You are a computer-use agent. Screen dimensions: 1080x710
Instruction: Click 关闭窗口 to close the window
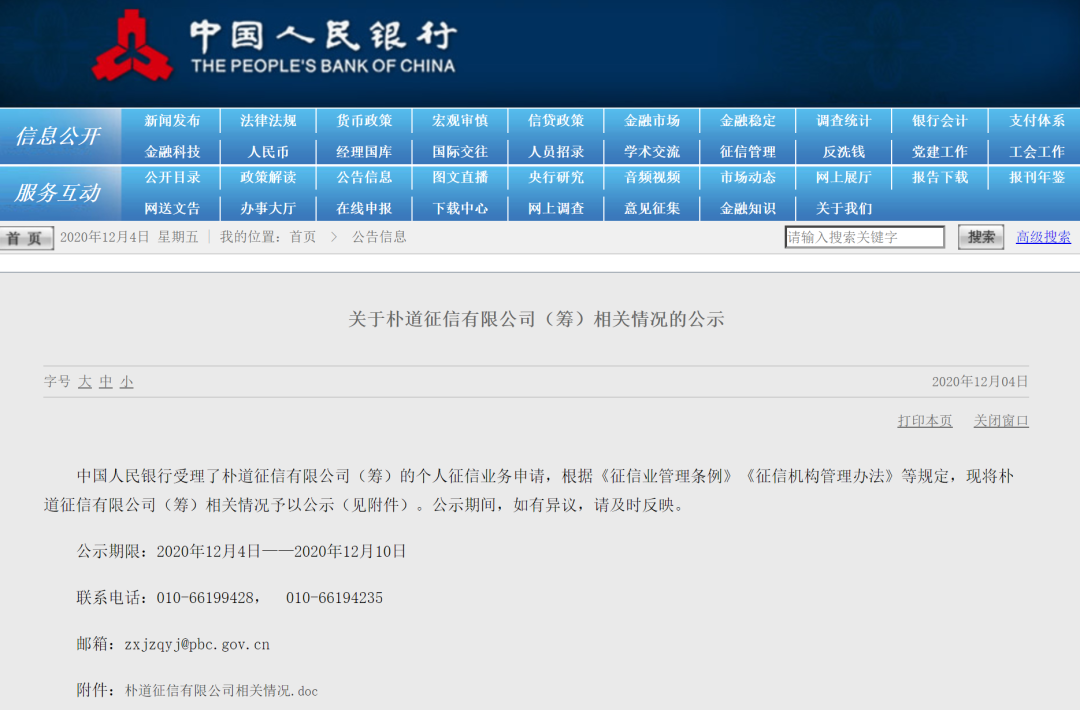tap(1001, 421)
